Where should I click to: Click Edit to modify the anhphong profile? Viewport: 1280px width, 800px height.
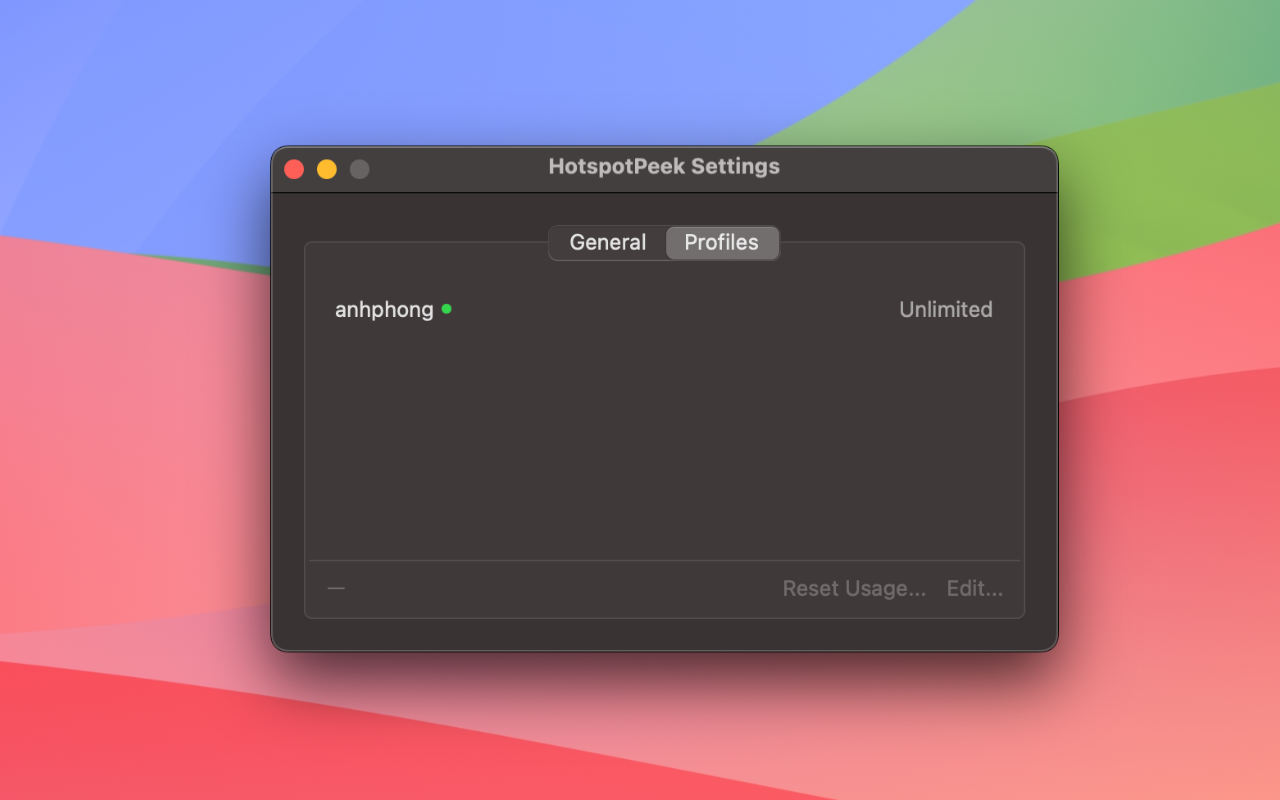pyautogui.click(x=974, y=588)
